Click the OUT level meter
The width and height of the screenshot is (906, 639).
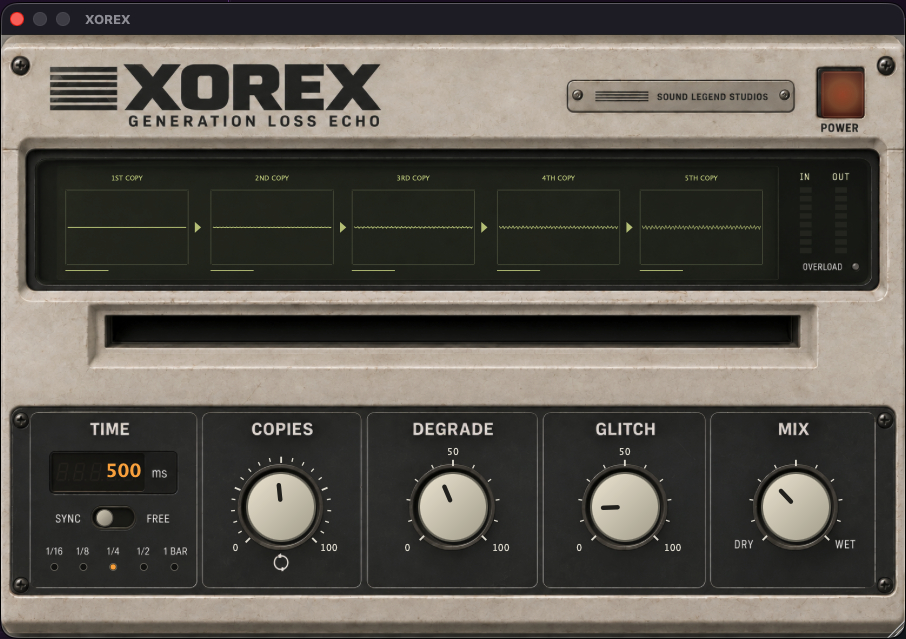[x=841, y=220]
